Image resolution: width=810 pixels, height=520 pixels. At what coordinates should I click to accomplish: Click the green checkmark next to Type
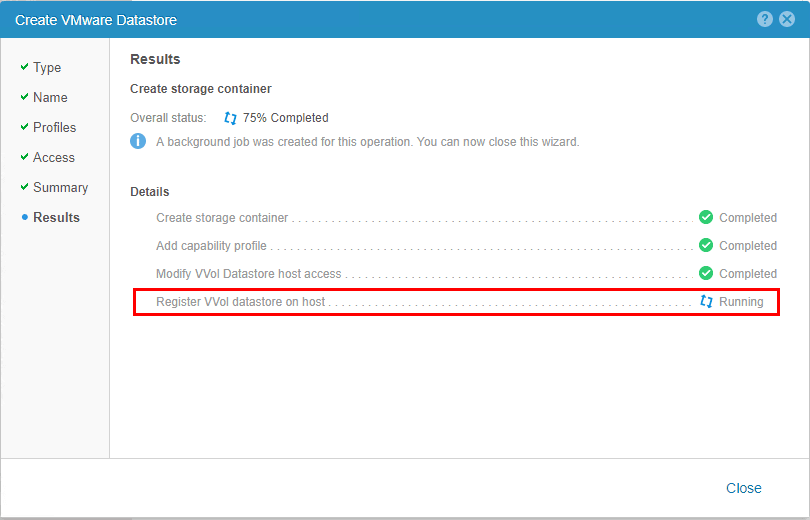pos(24,67)
